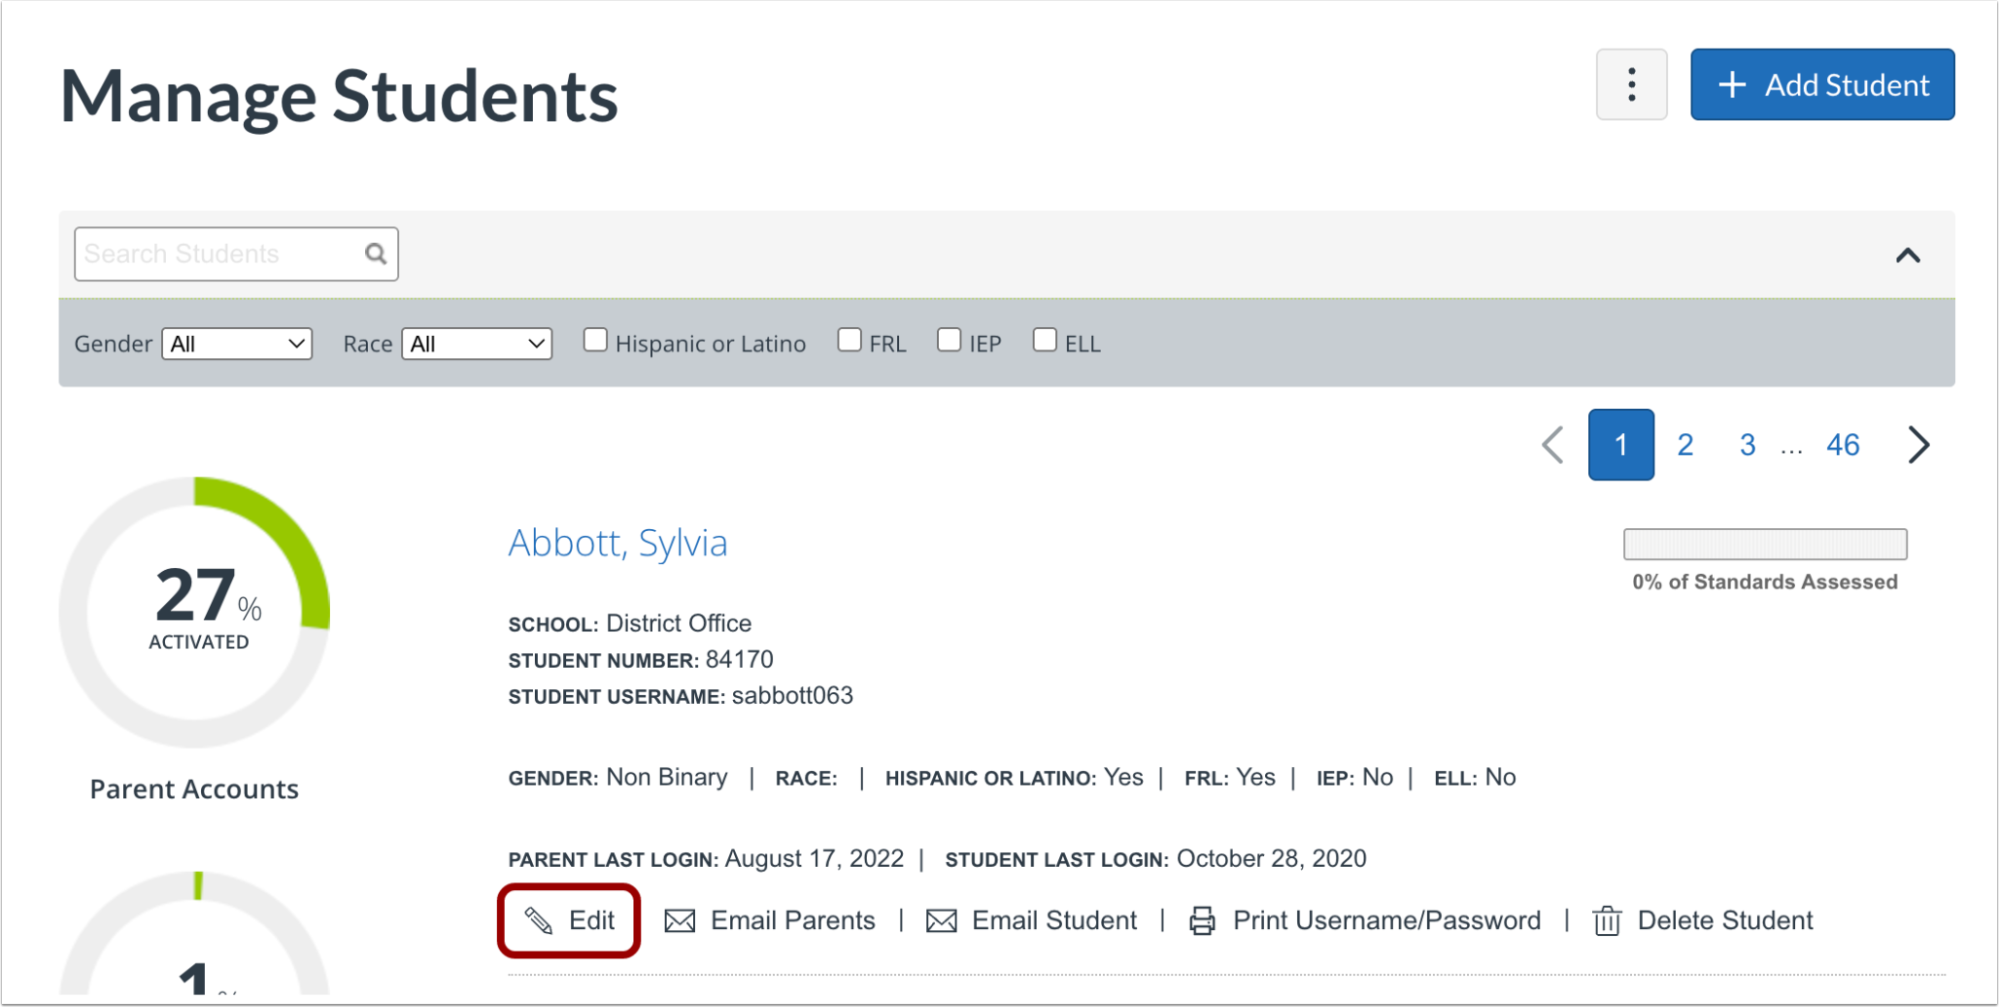Open the Gender filter dropdown

click(236, 343)
